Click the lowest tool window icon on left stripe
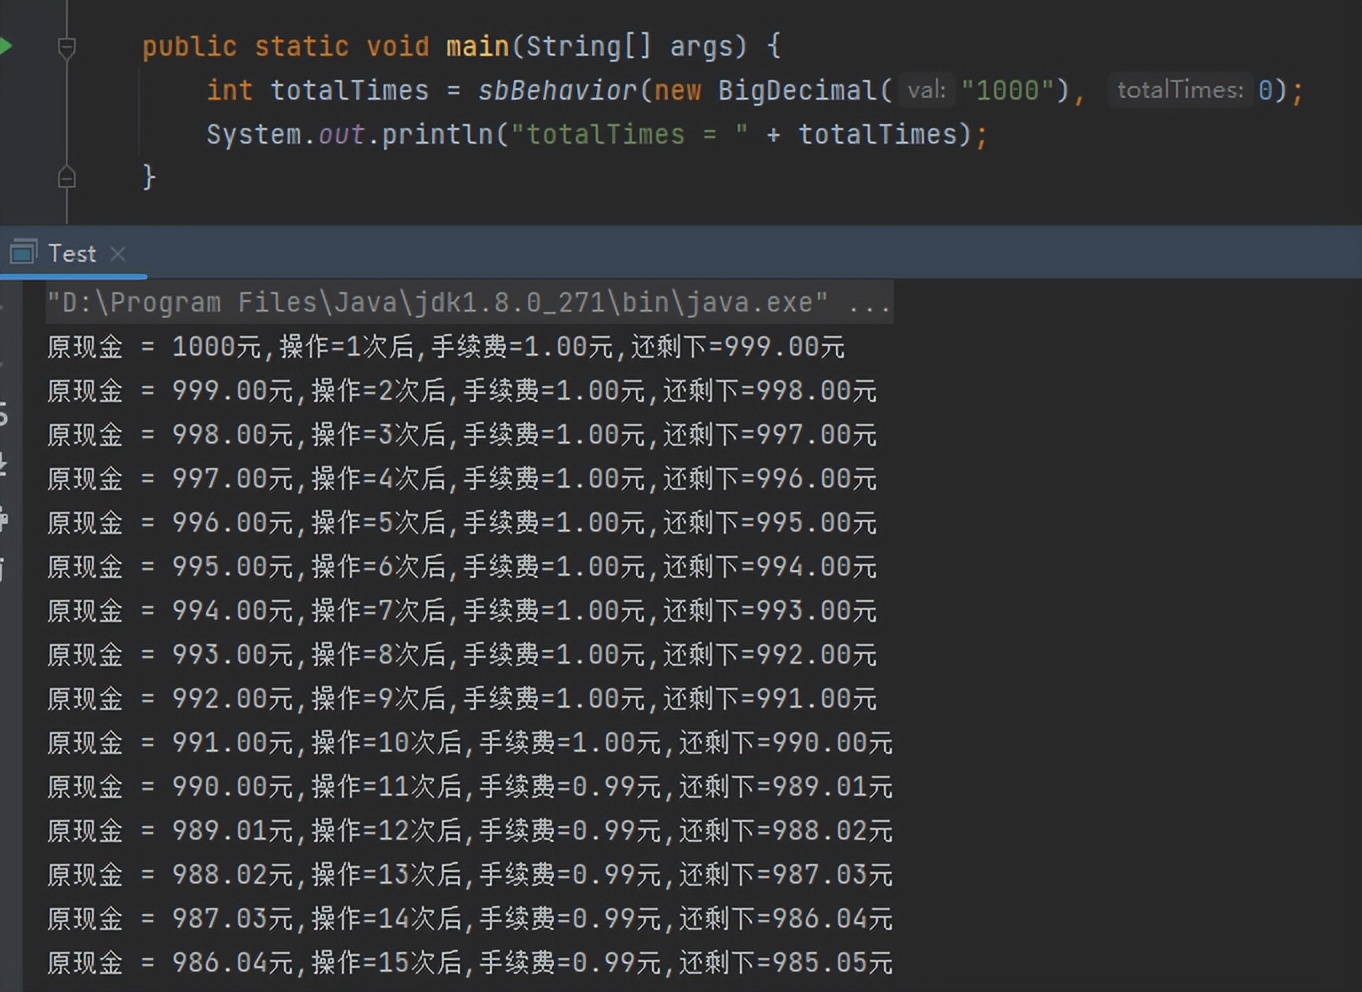1362x992 pixels. point(5,570)
